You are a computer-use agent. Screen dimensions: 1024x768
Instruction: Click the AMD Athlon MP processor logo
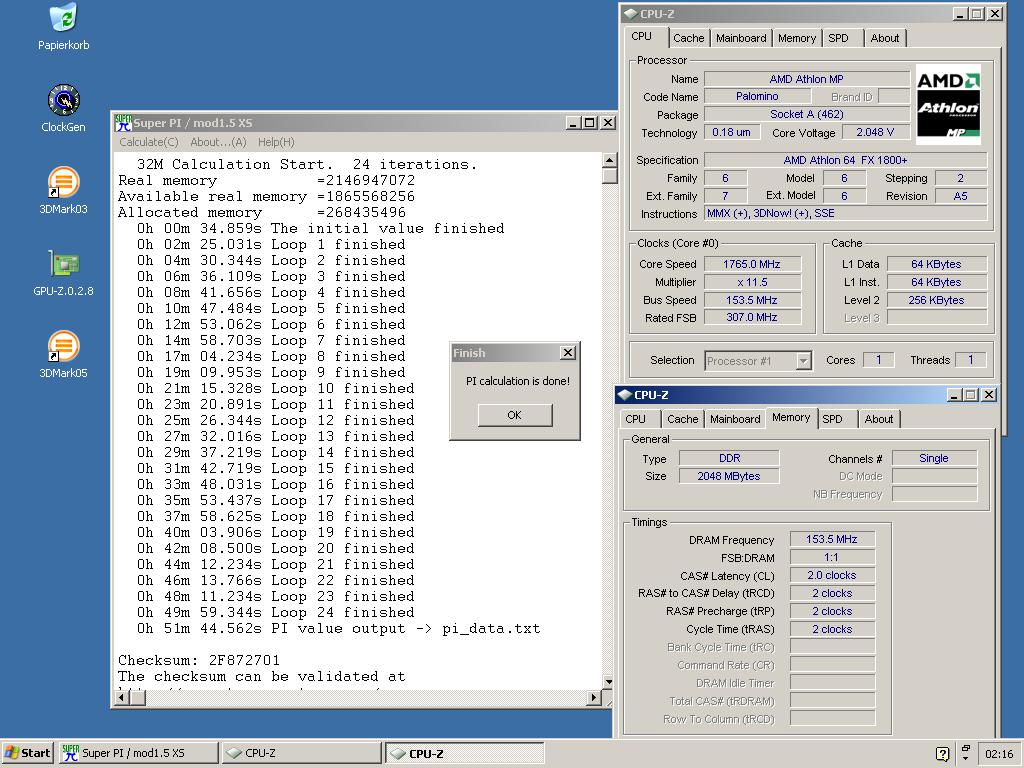tap(948, 104)
